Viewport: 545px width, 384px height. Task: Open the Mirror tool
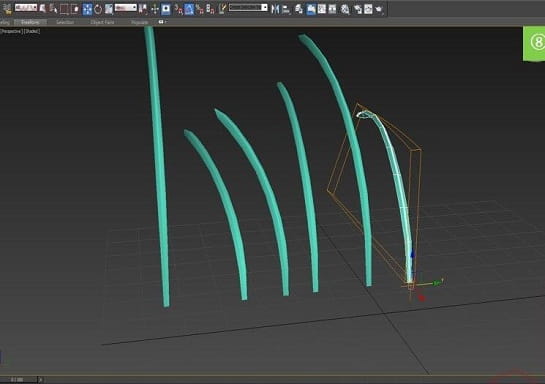pos(275,9)
